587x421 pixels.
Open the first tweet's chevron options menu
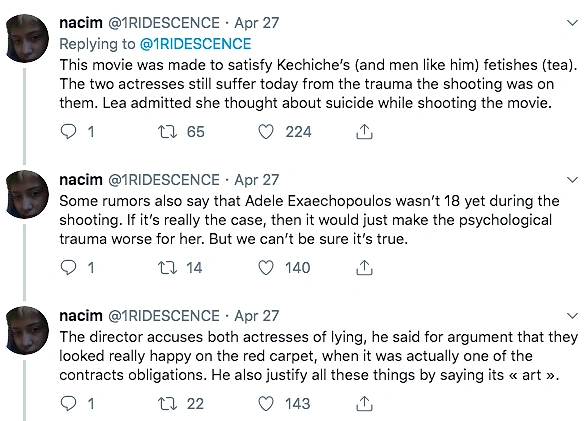pos(572,23)
